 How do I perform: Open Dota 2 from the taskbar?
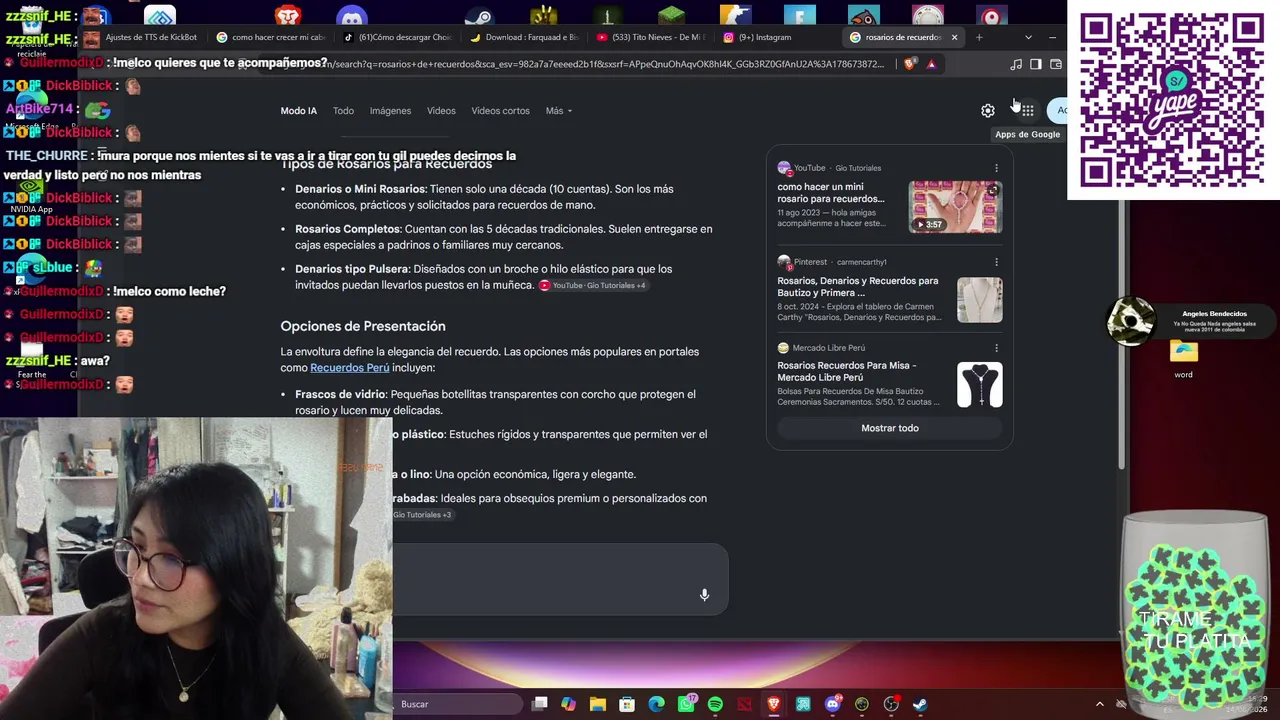coord(744,704)
